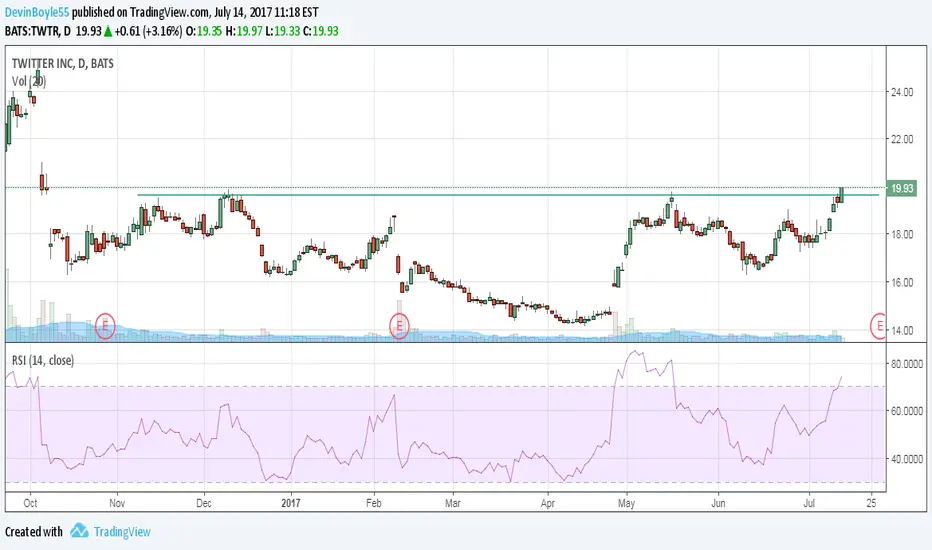Click the May date axis label
Viewport: 932px width, 550px height.
click(626, 503)
